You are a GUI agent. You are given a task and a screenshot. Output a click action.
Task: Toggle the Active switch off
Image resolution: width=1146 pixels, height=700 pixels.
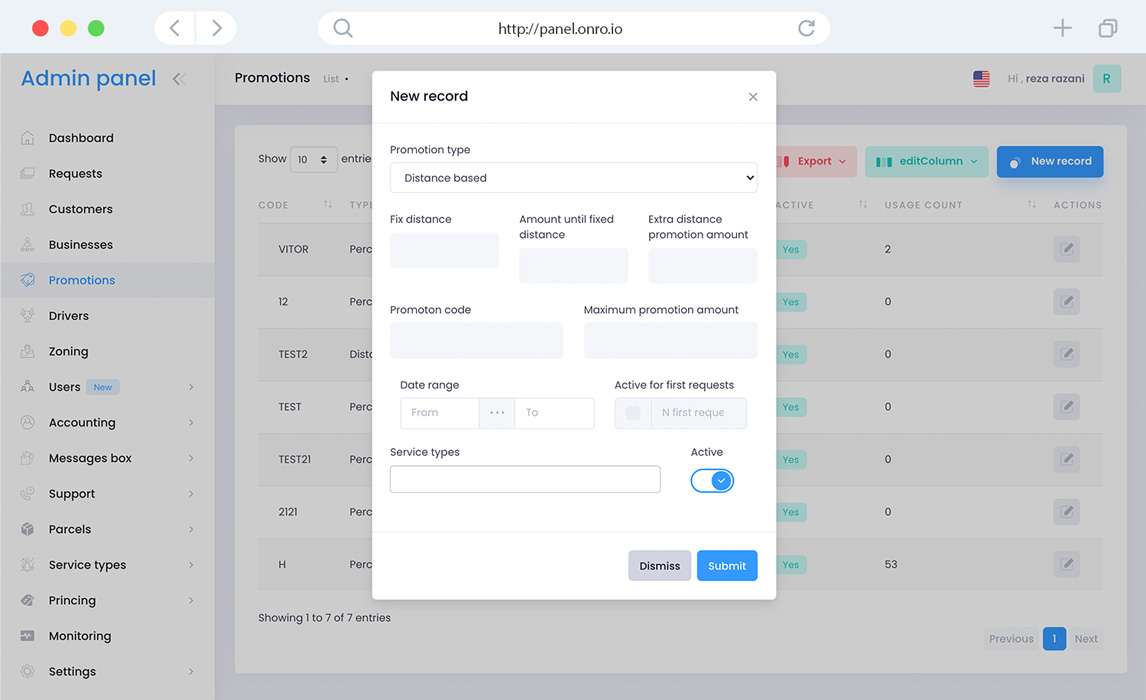pos(712,481)
